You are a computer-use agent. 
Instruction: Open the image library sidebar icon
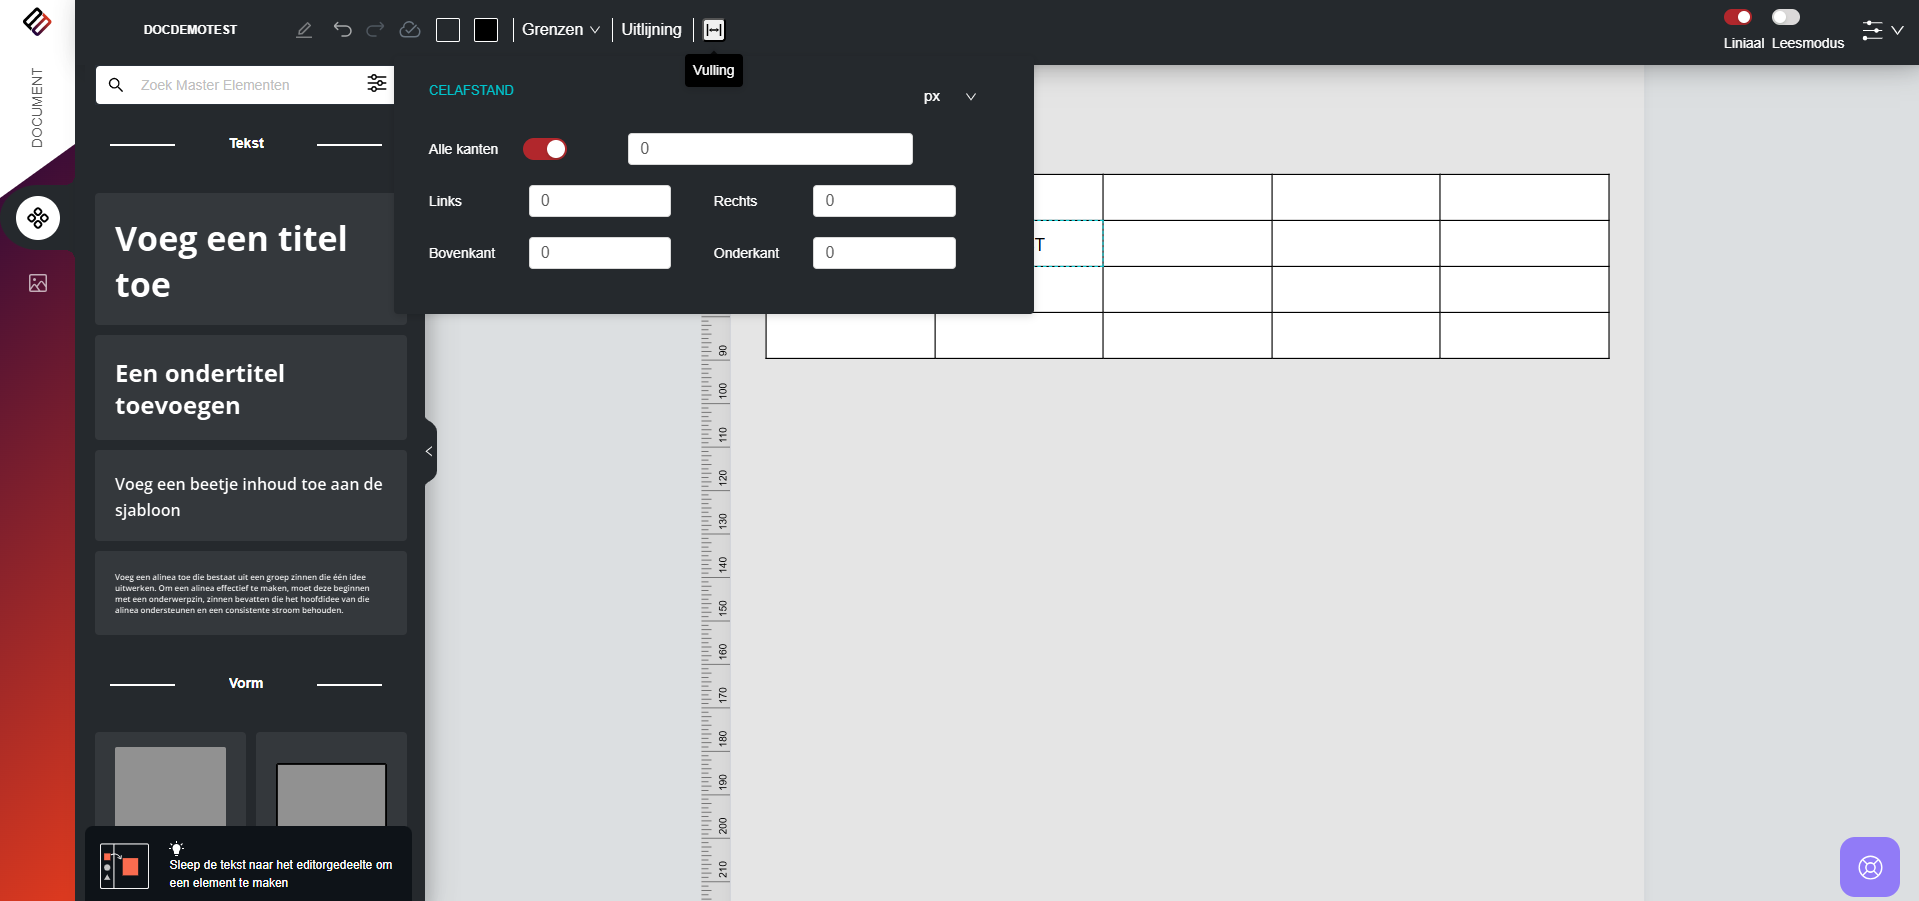click(x=38, y=283)
